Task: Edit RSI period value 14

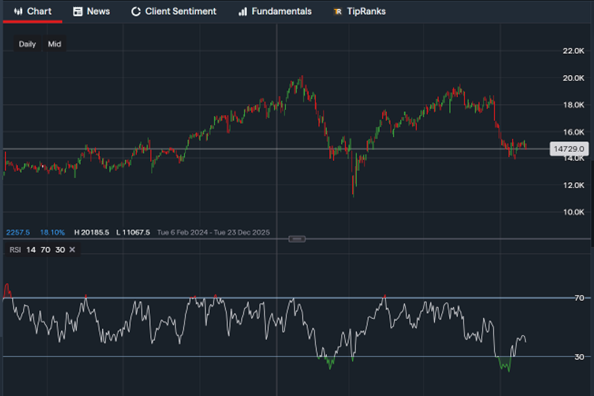Action: tap(31, 250)
